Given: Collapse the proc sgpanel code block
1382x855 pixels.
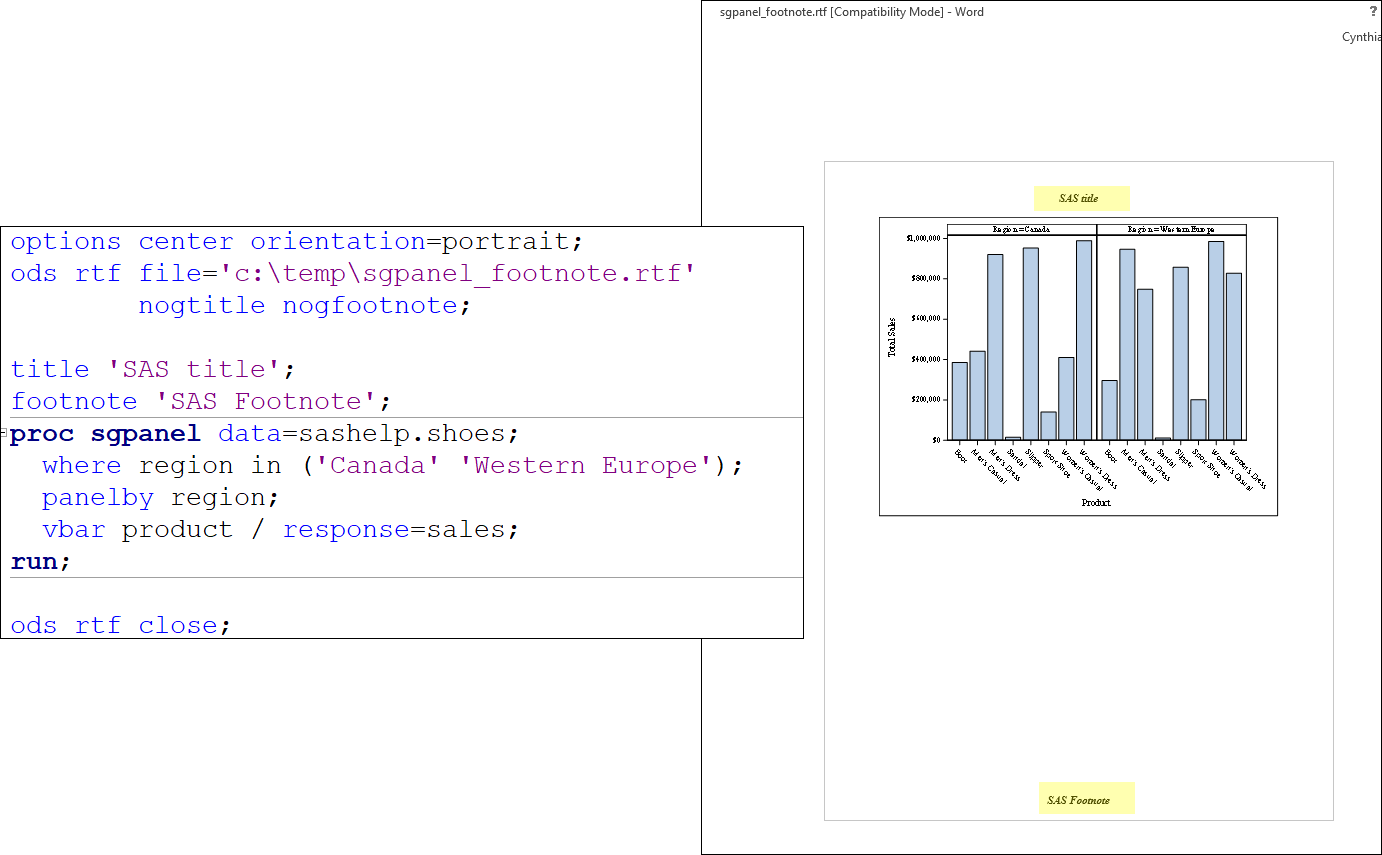Looking at the screenshot, I should click(x=4, y=433).
